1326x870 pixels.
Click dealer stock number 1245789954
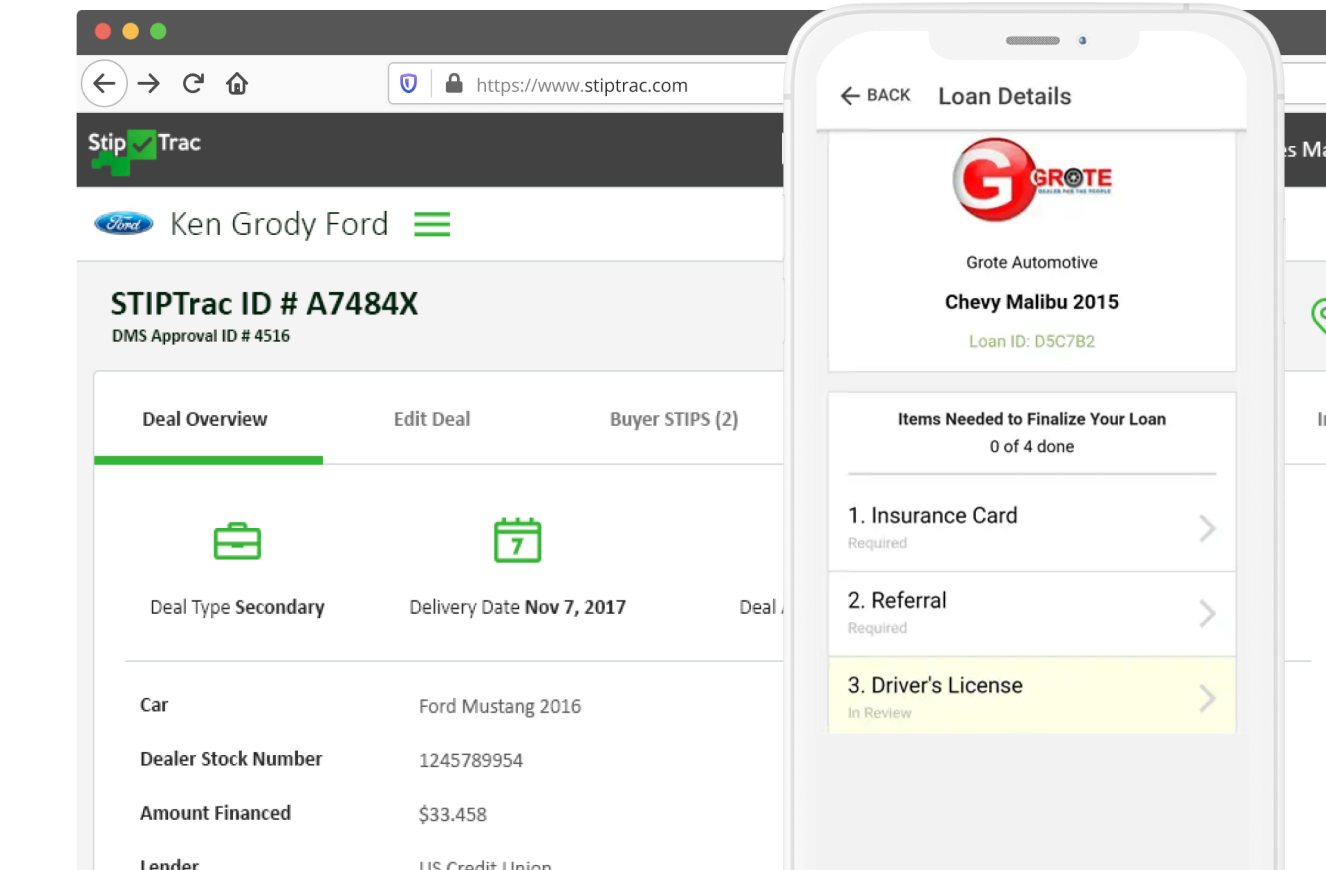pyautogui.click(x=471, y=760)
